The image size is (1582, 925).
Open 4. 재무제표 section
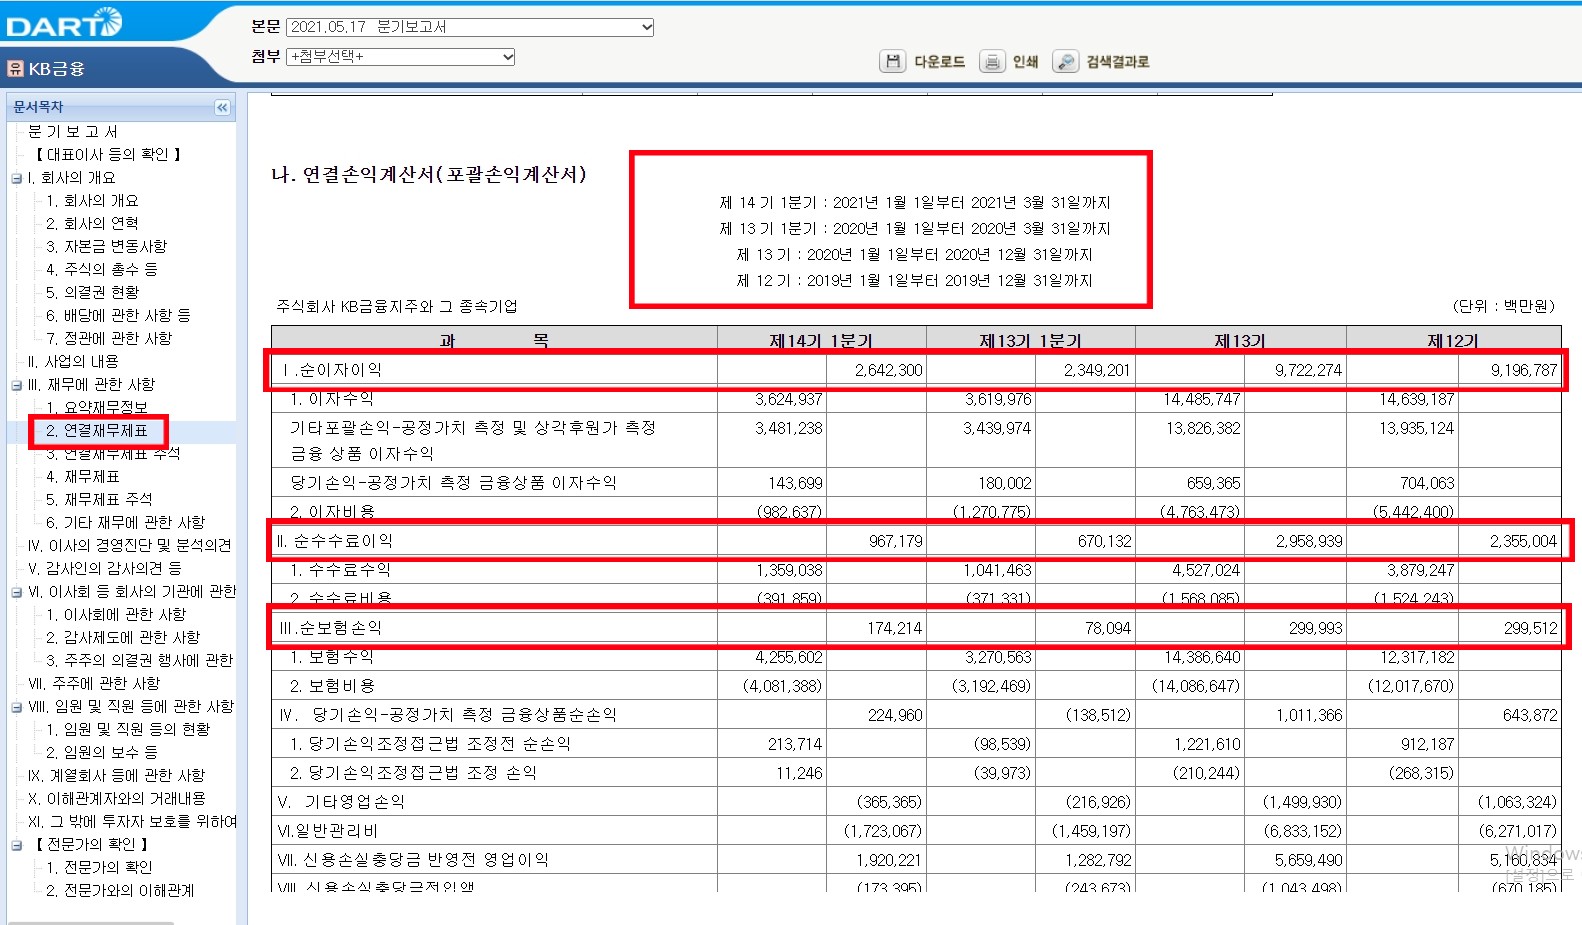pos(83,476)
